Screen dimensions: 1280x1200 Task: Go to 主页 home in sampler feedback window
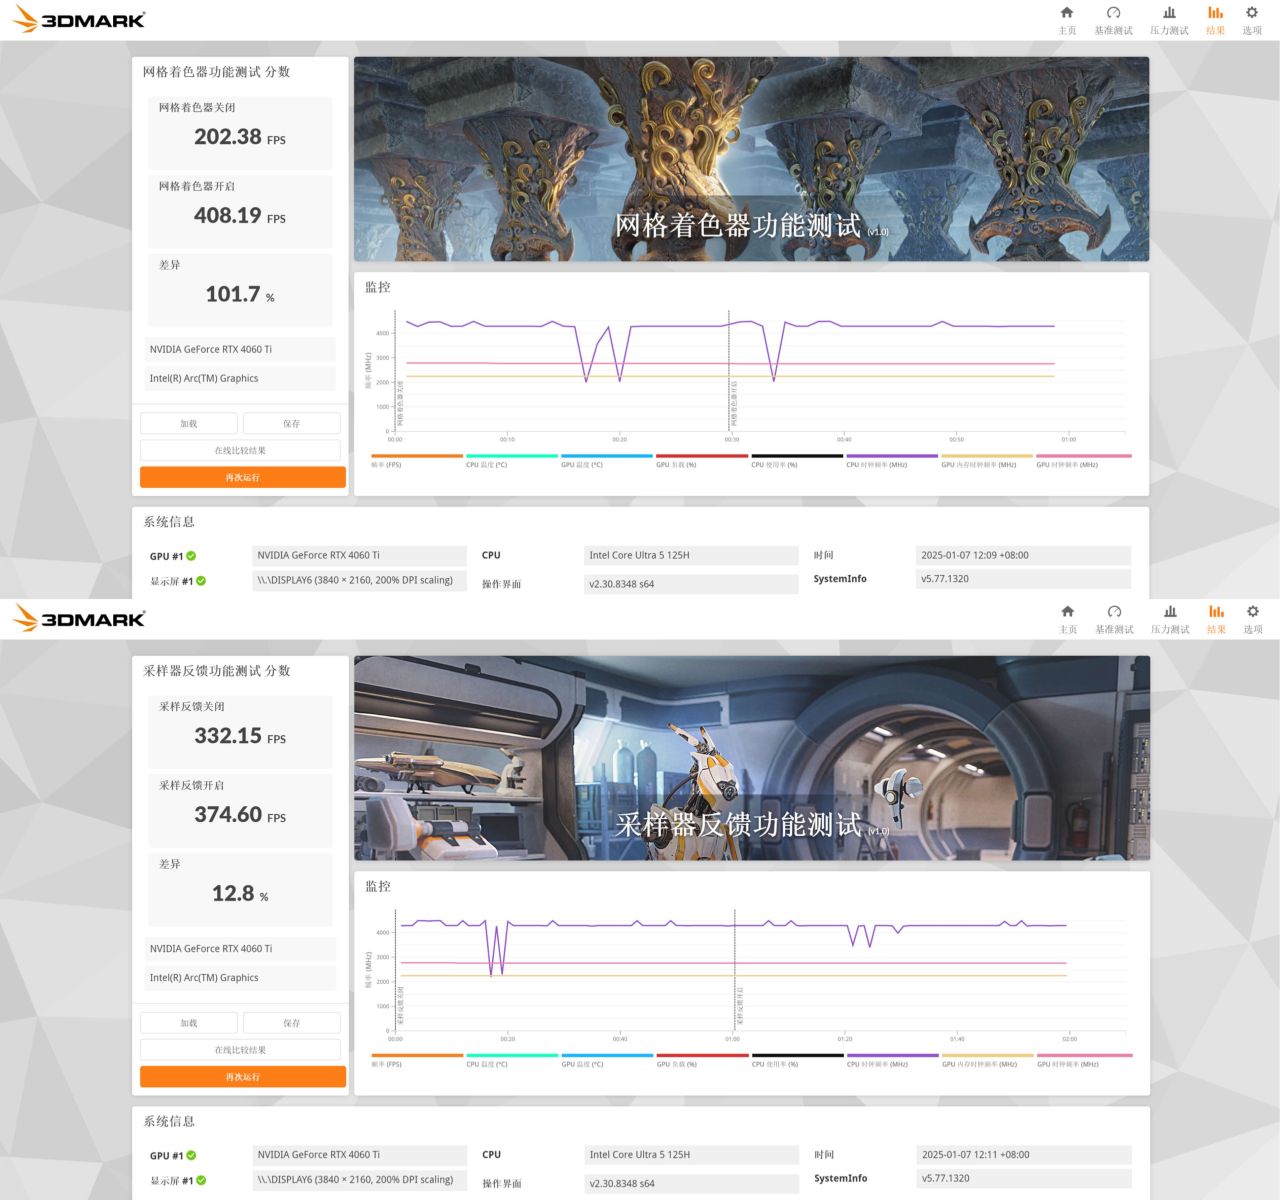tap(1068, 619)
